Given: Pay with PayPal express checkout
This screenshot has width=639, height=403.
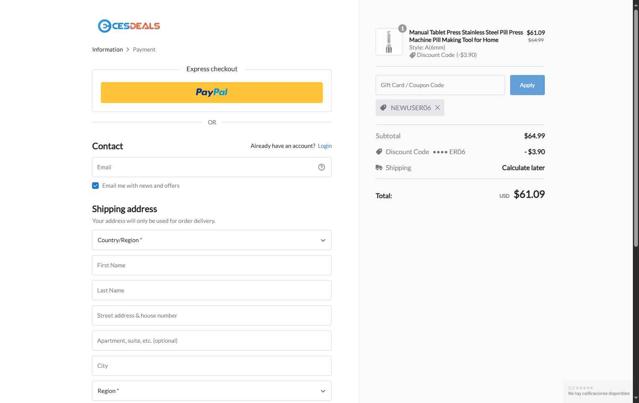Looking at the screenshot, I should click(x=212, y=92).
